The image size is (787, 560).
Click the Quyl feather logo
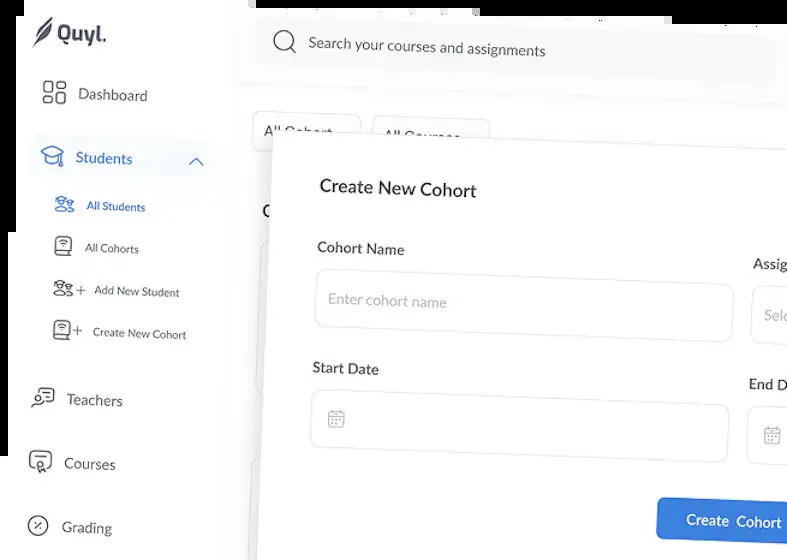[43, 32]
